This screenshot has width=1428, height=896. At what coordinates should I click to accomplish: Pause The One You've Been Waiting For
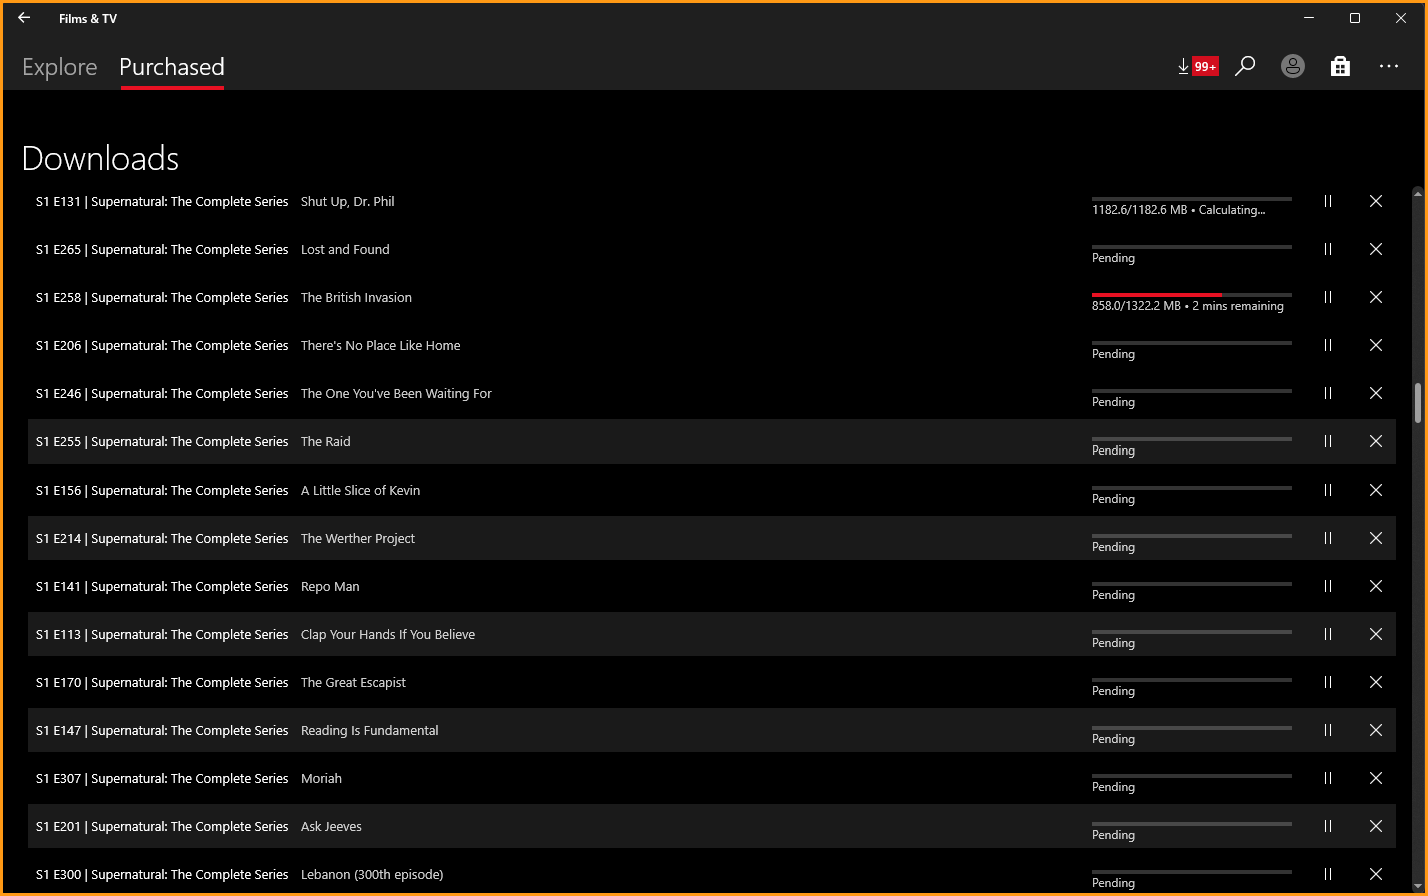1328,393
